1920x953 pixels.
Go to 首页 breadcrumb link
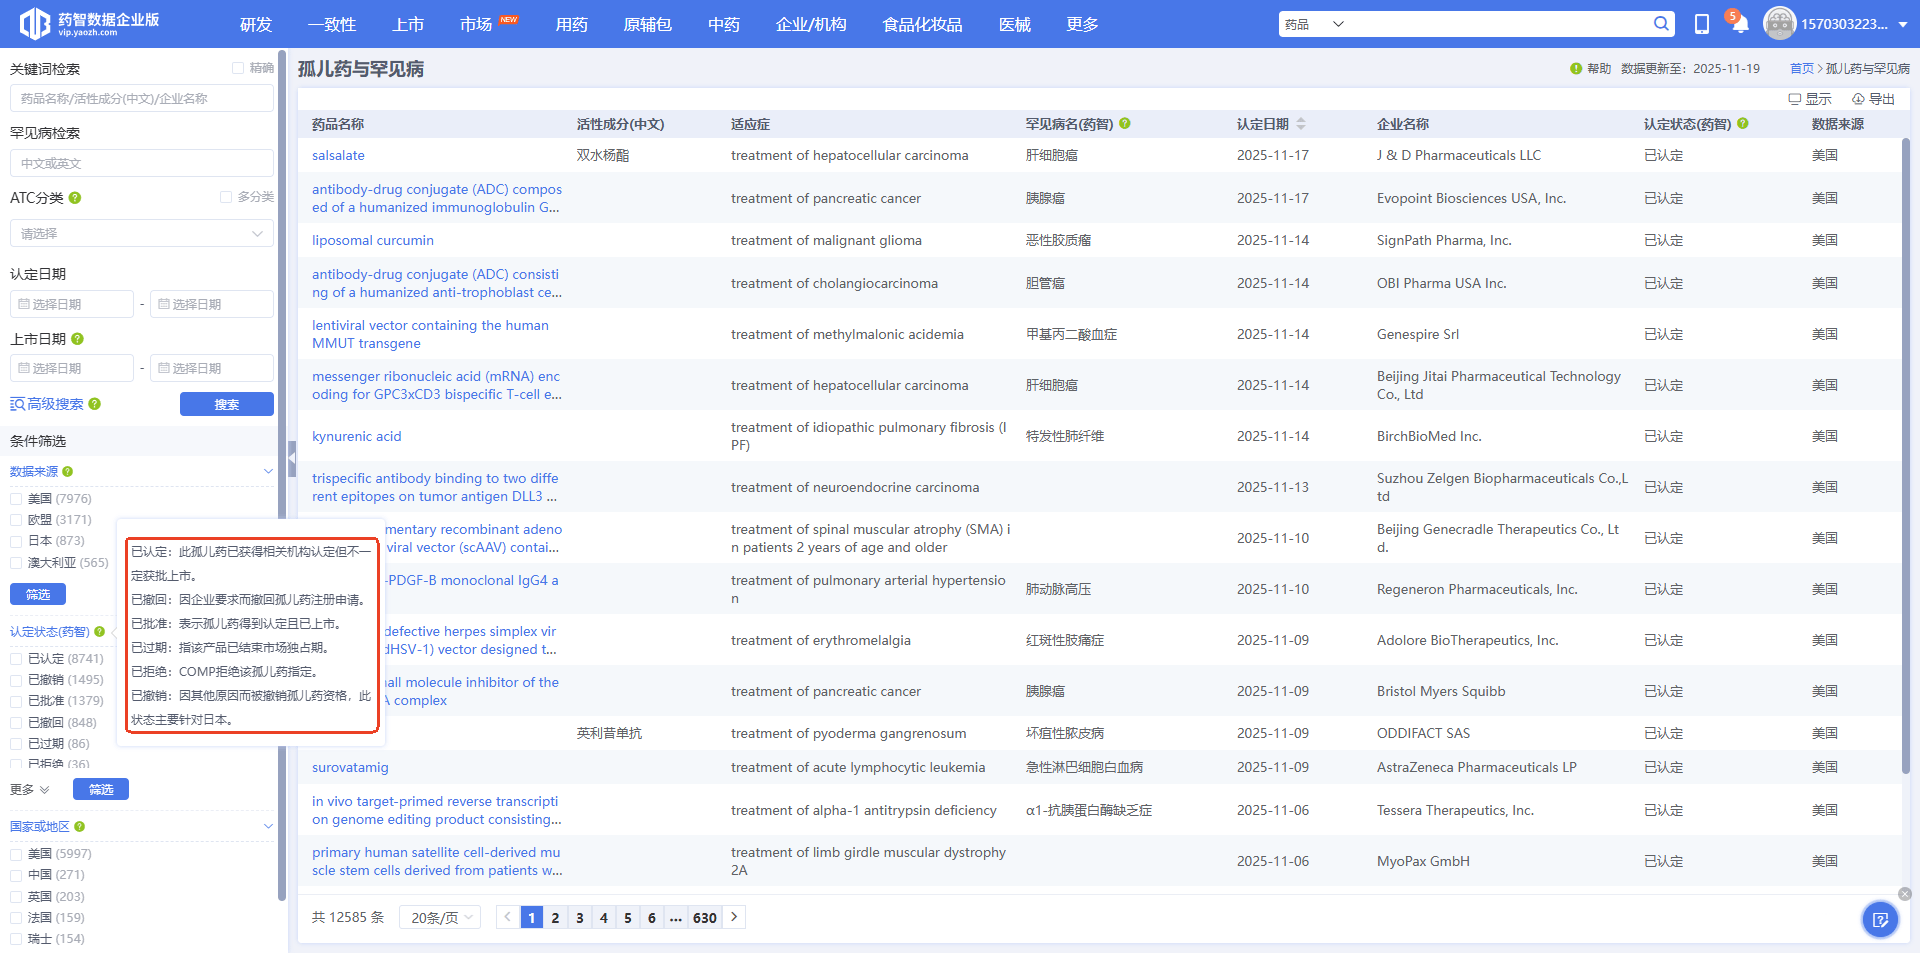pos(1801,69)
